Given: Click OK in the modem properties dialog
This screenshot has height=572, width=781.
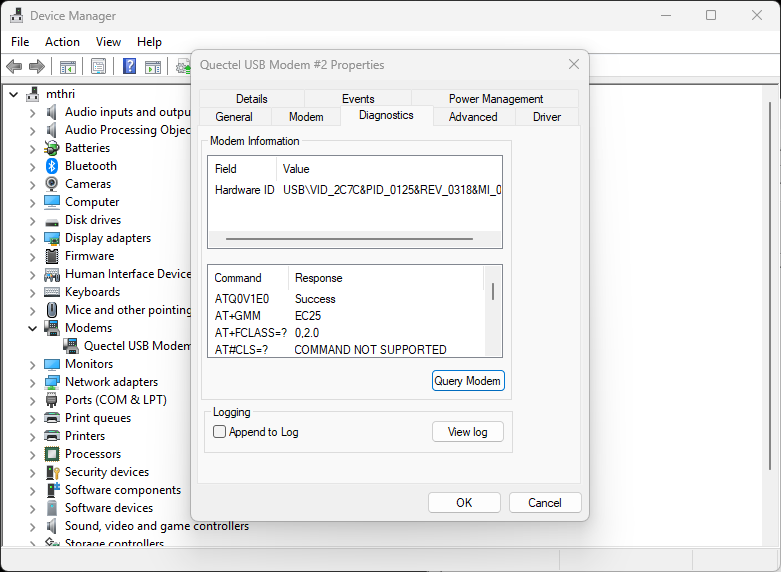Looking at the screenshot, I should pyautogui.click(x=464, y=502).
